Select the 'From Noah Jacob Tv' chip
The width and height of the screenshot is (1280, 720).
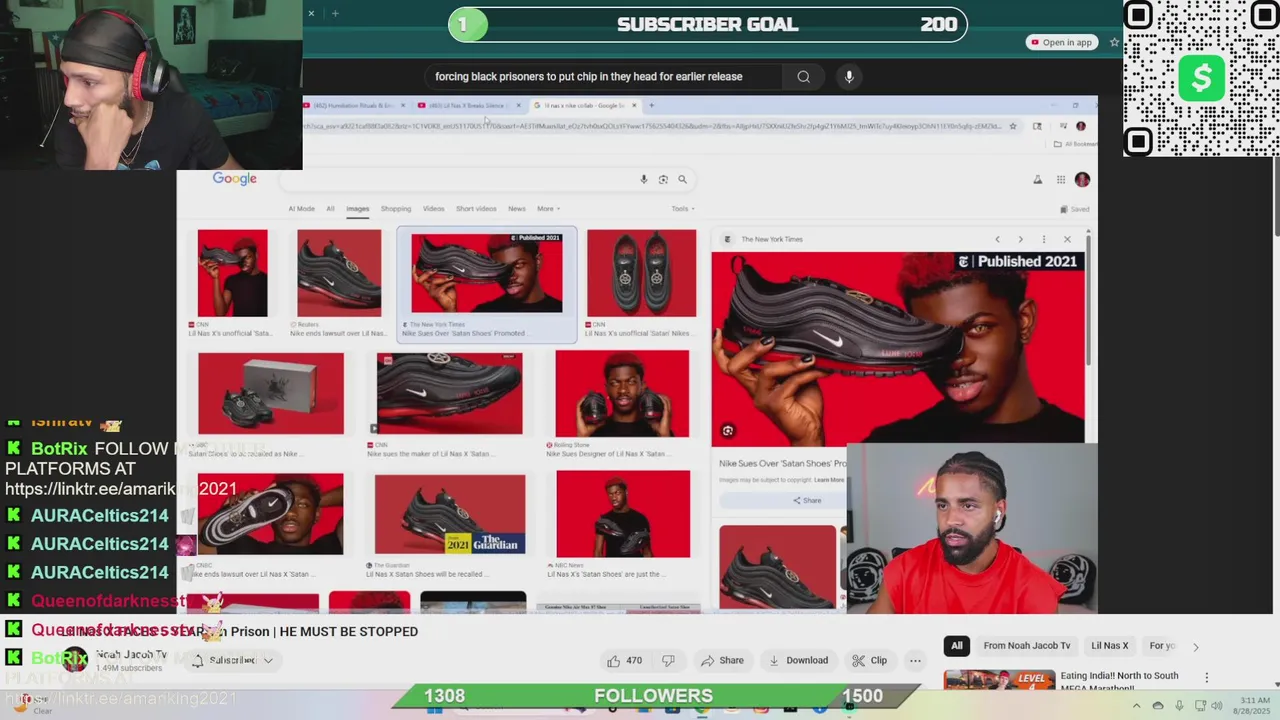point(1026,646)
